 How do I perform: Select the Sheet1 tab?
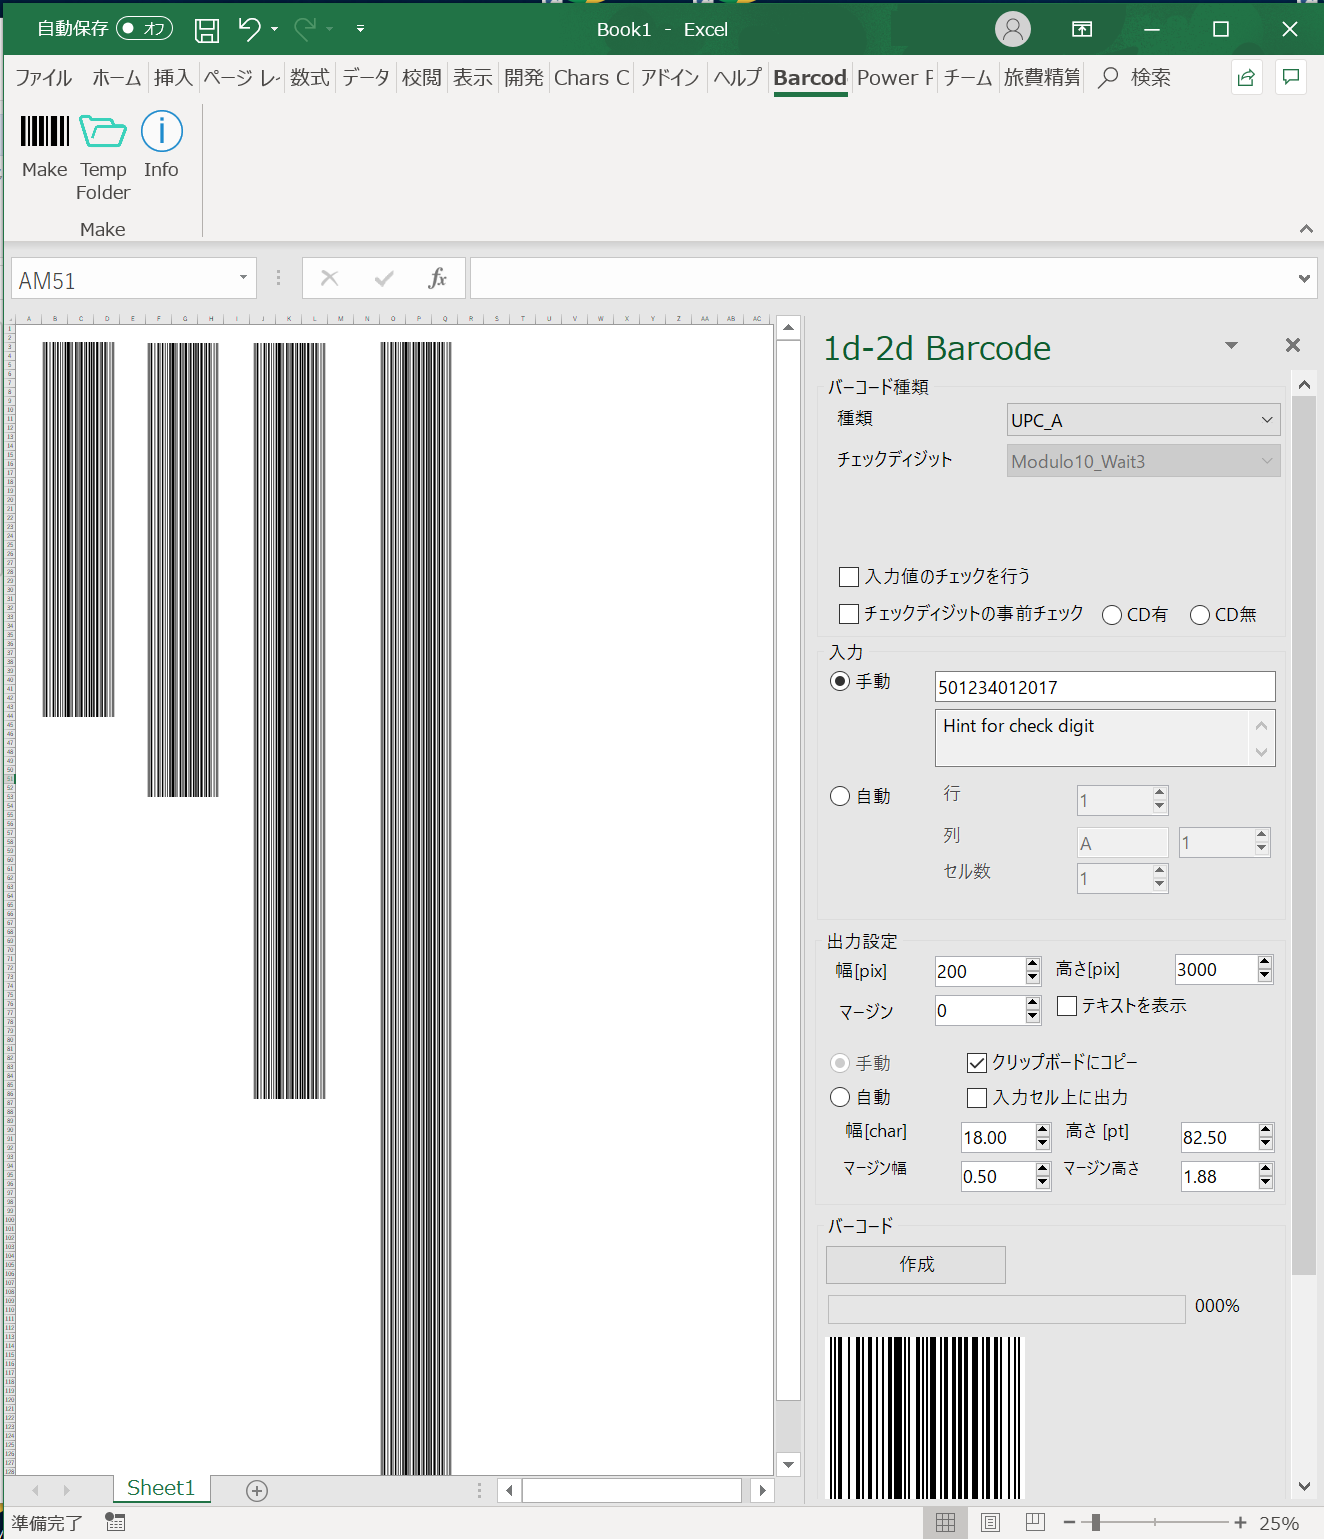click(161, 1488)
